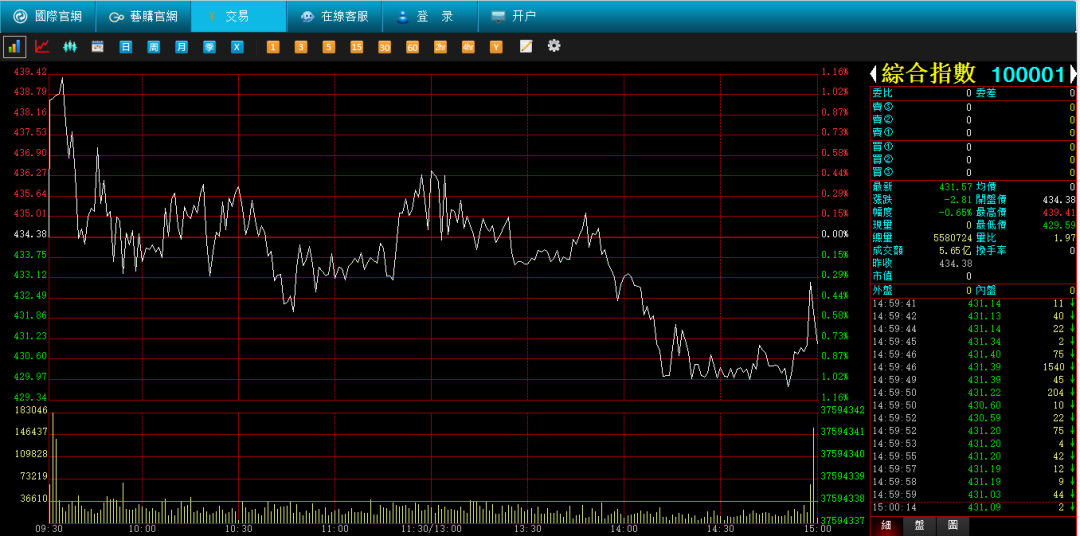Select the candlestick chart icon
1080x536 pixels.
pyautogui.click(x=70, y=47)
